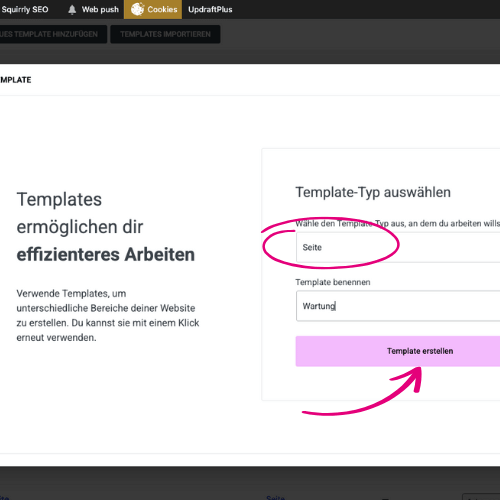
Task: Click the Template-Typ auswählen heading
Action: tap(373, 192)
